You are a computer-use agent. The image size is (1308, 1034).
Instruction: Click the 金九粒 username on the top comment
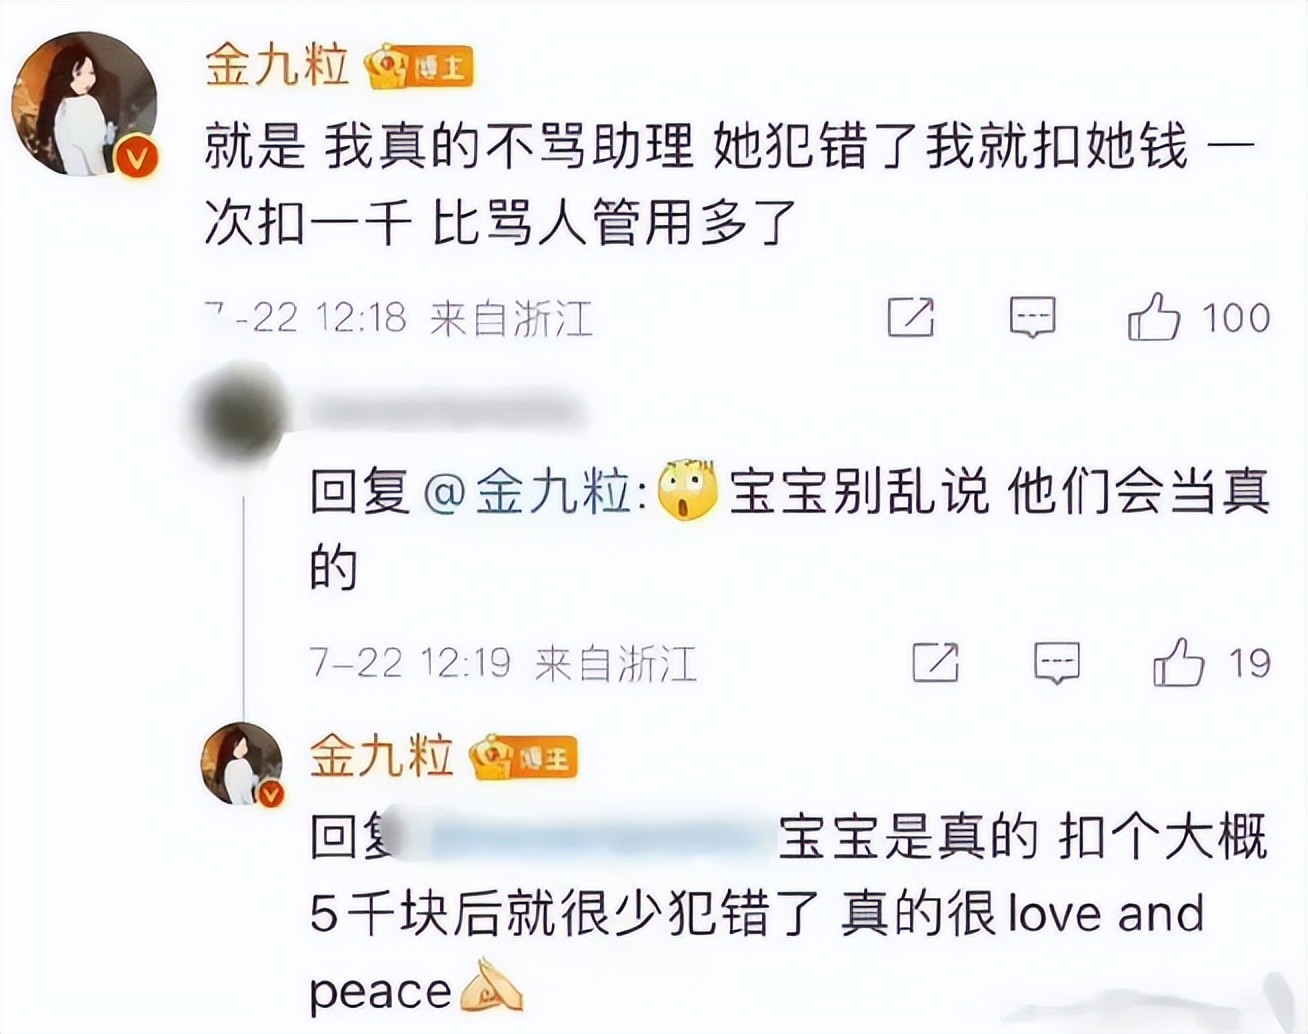coord(277,66)
